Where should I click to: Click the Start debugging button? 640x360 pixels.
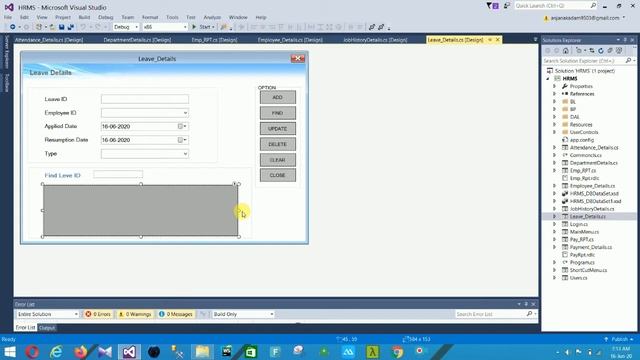point(203,27)
